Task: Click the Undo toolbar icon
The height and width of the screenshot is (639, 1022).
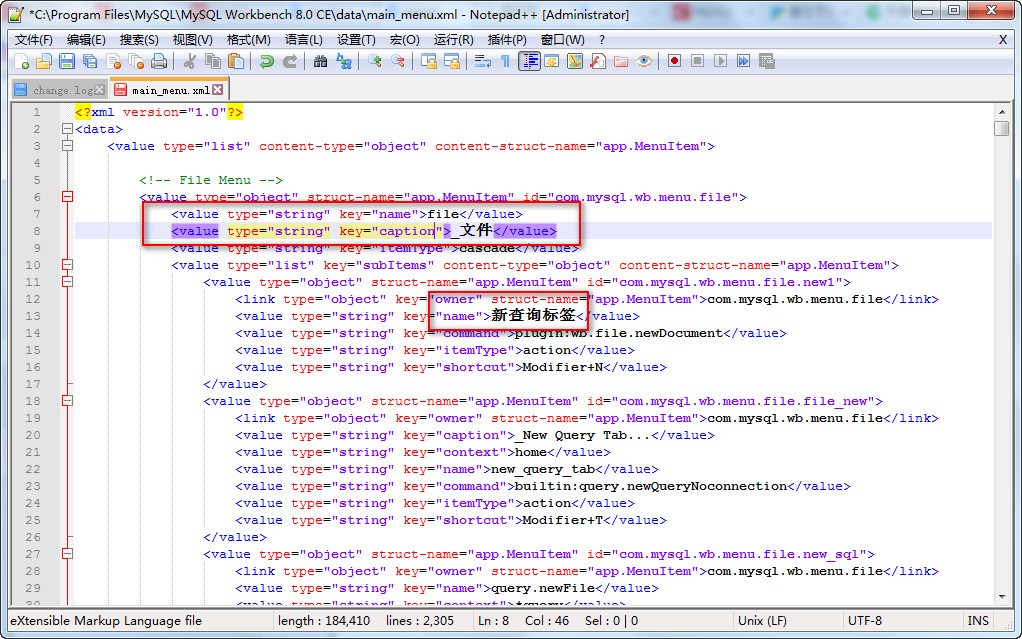Action: 266,62
